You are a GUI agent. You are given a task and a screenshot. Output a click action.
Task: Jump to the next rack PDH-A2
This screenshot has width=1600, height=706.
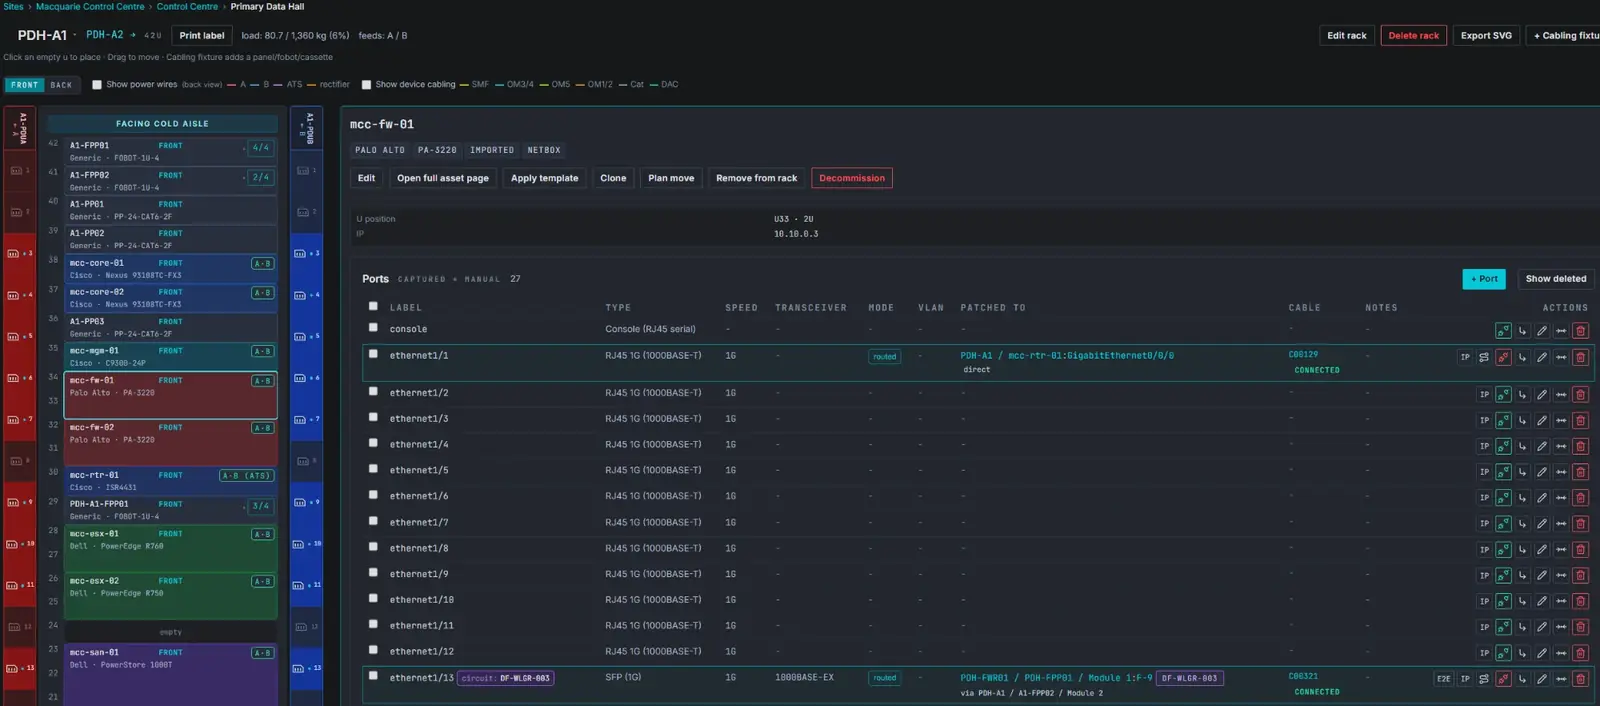point(111,35)
